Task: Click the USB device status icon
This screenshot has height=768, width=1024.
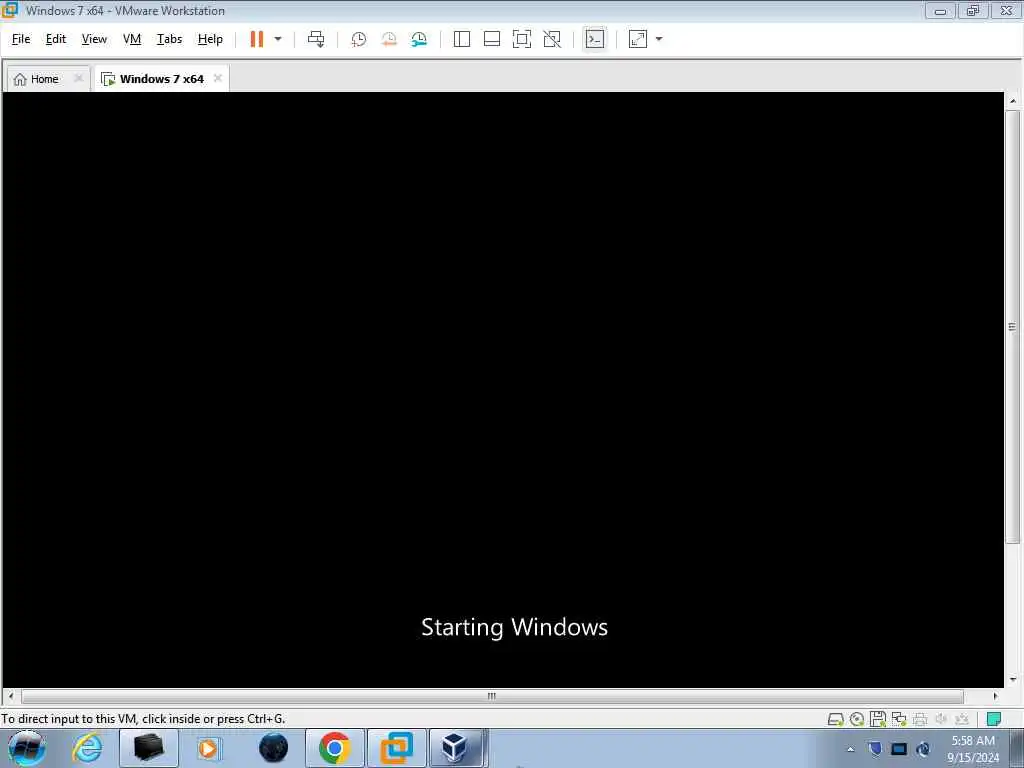Action: point(962,719)
